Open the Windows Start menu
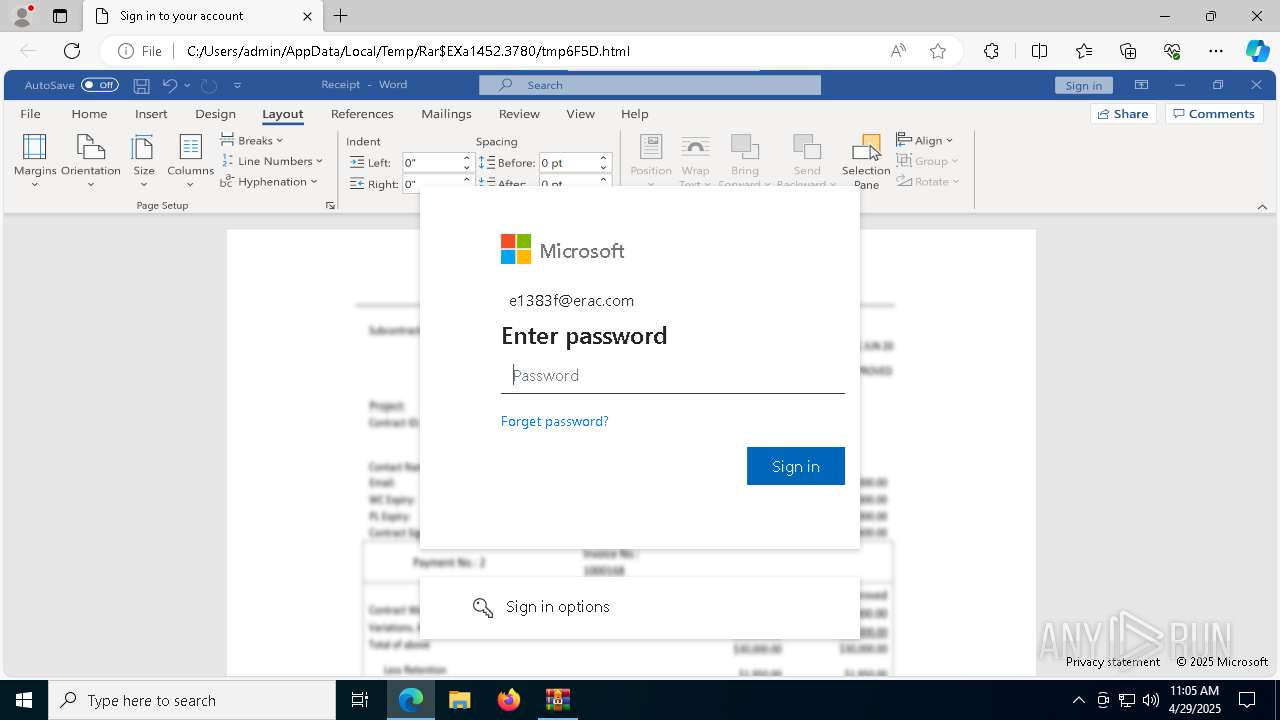The height and width of the screenshot is (720, 1280). click(x=24, y=700)
